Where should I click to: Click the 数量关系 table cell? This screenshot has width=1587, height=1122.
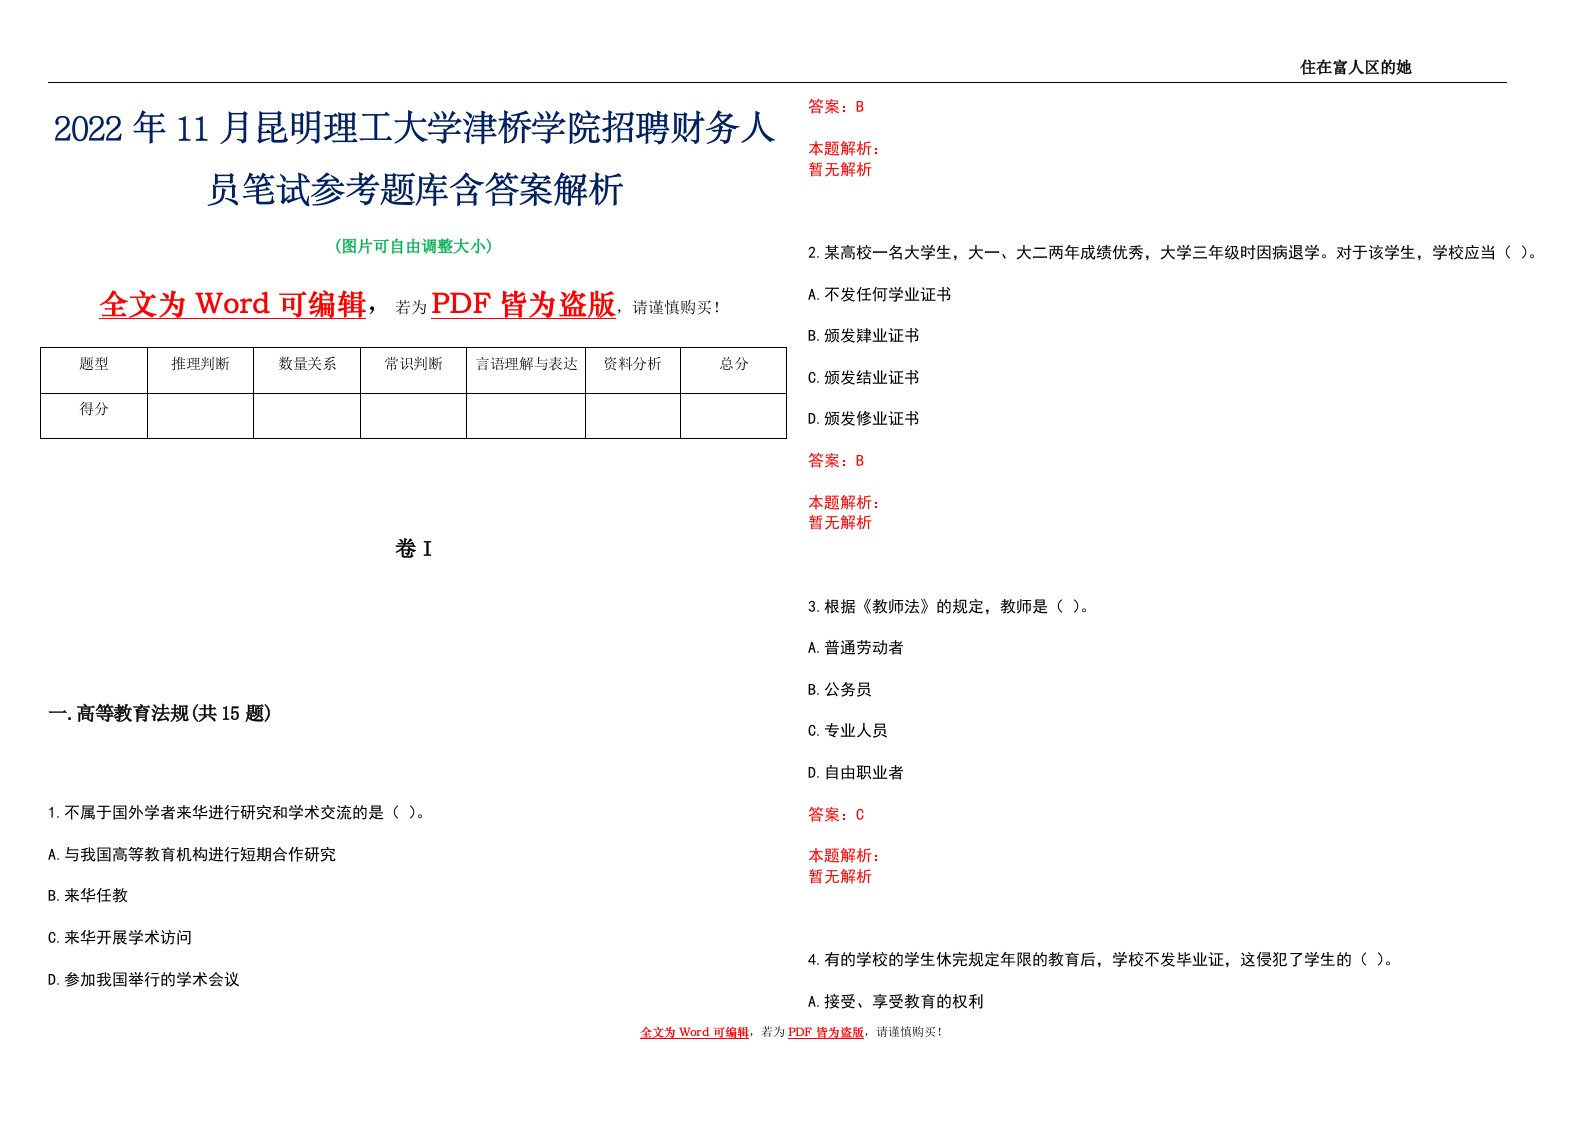(307, 370)
